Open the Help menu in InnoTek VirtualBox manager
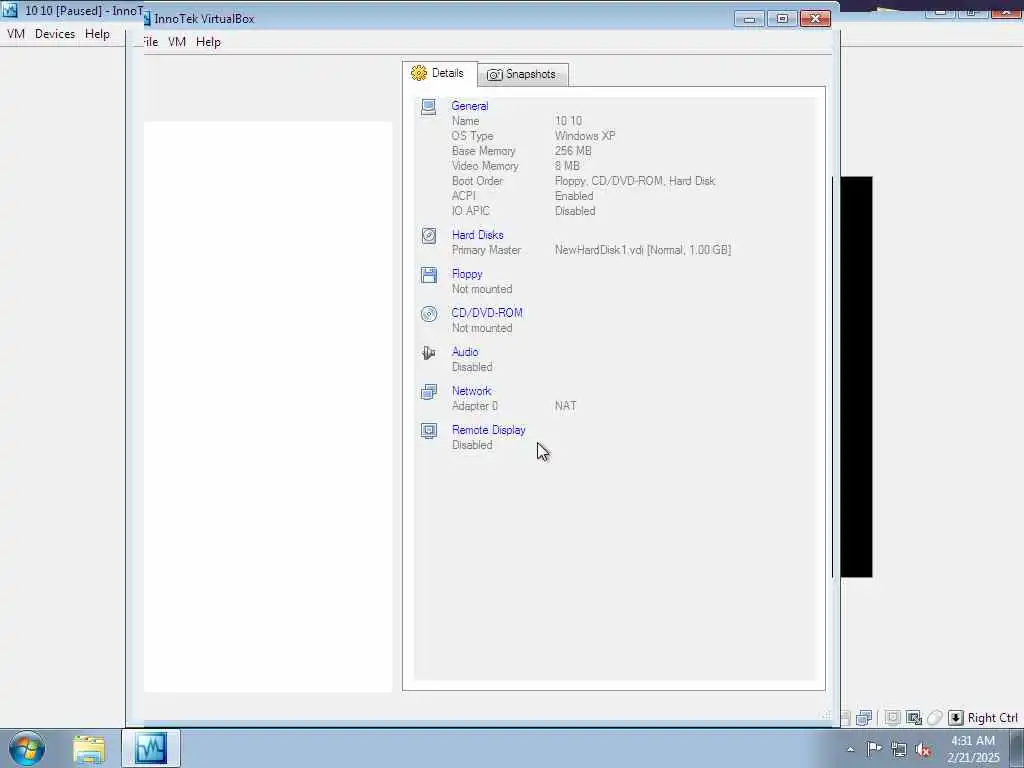This screenshot has height=768, width=1024. point(208,42)
